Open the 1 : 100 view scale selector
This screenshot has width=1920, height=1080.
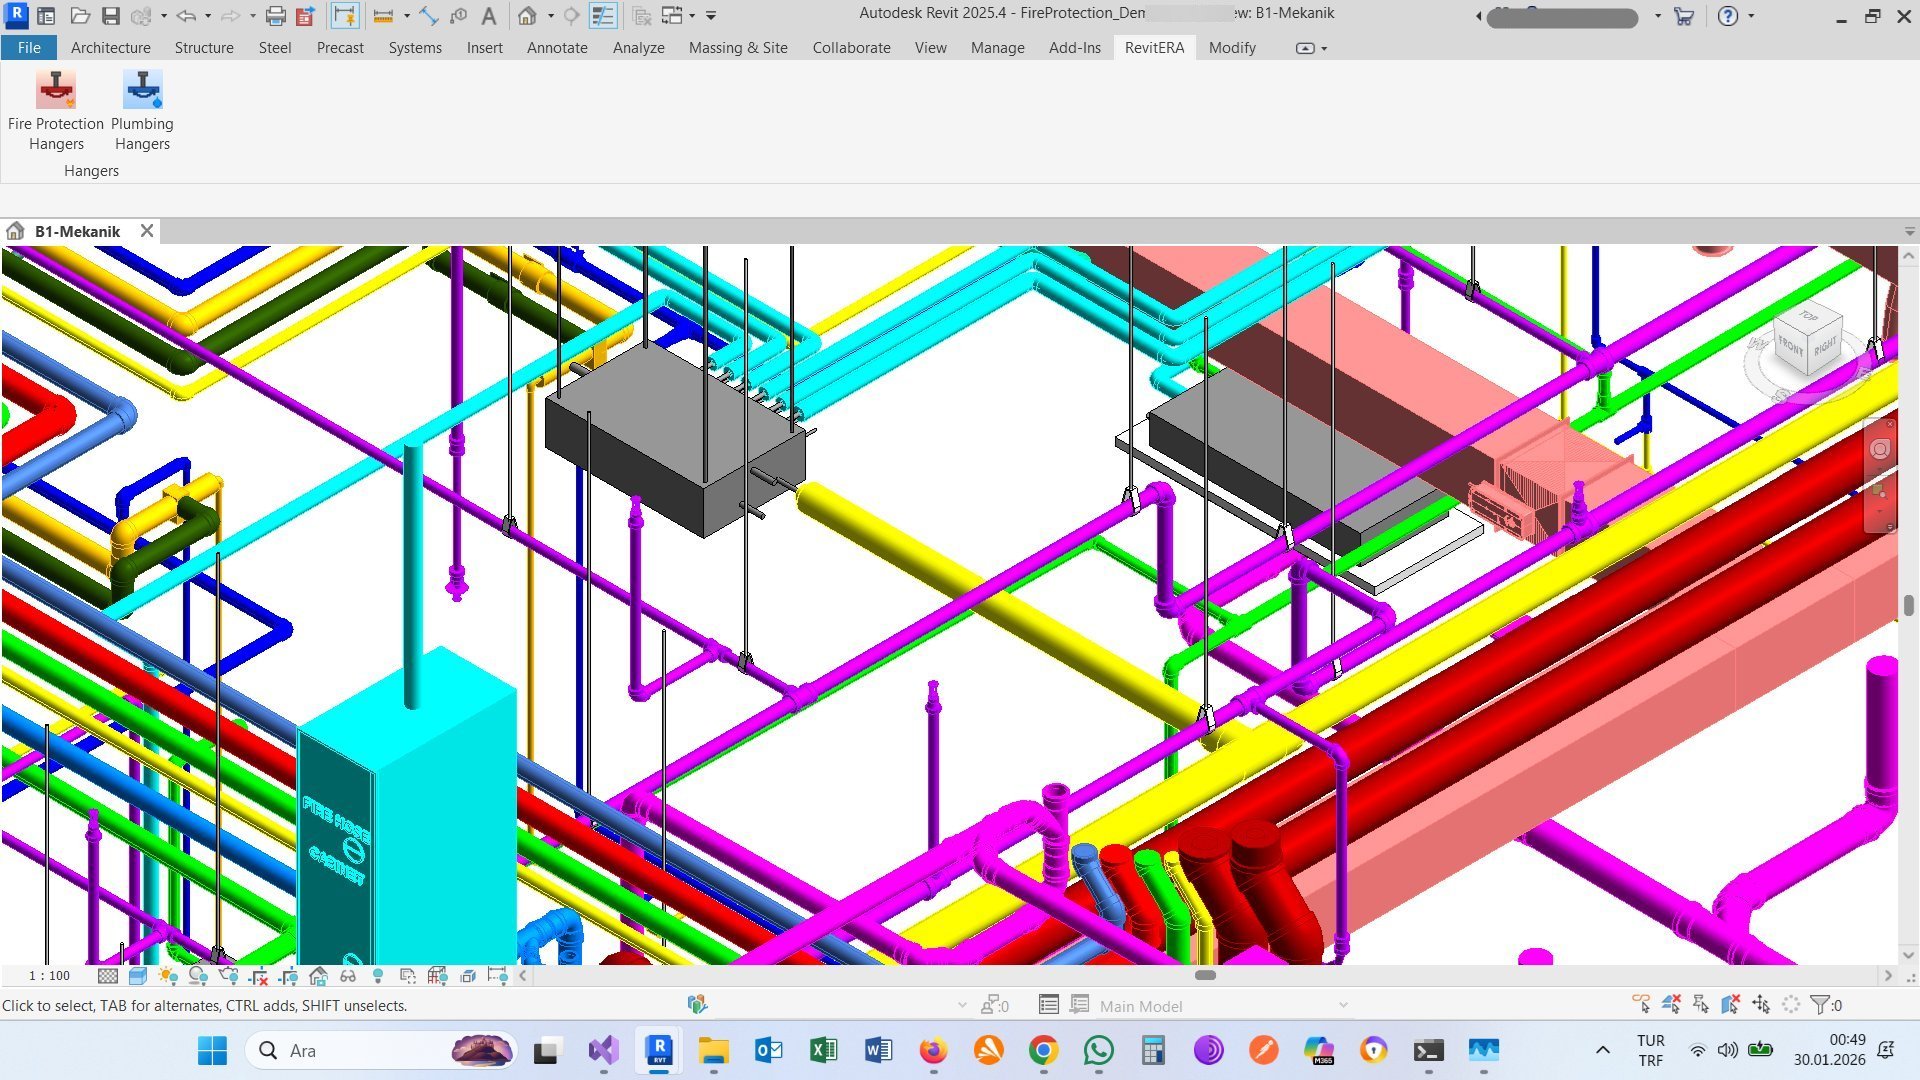[x=49, y=976]
